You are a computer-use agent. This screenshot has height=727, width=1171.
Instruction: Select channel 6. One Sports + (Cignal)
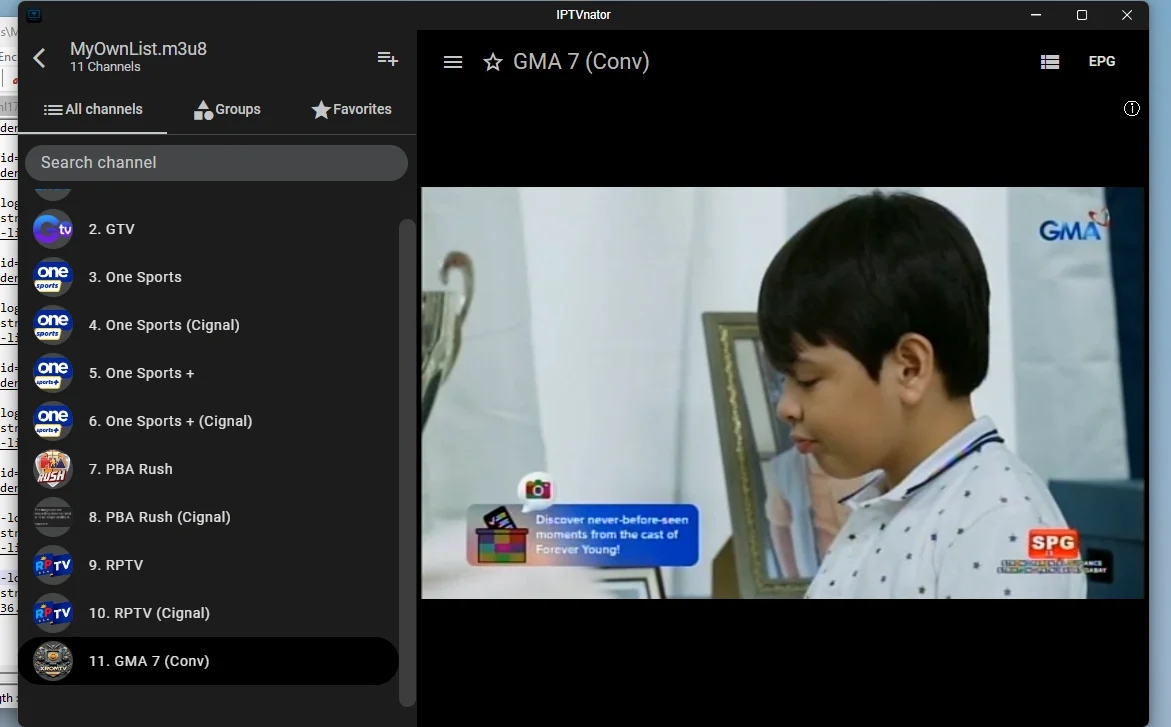209,421
